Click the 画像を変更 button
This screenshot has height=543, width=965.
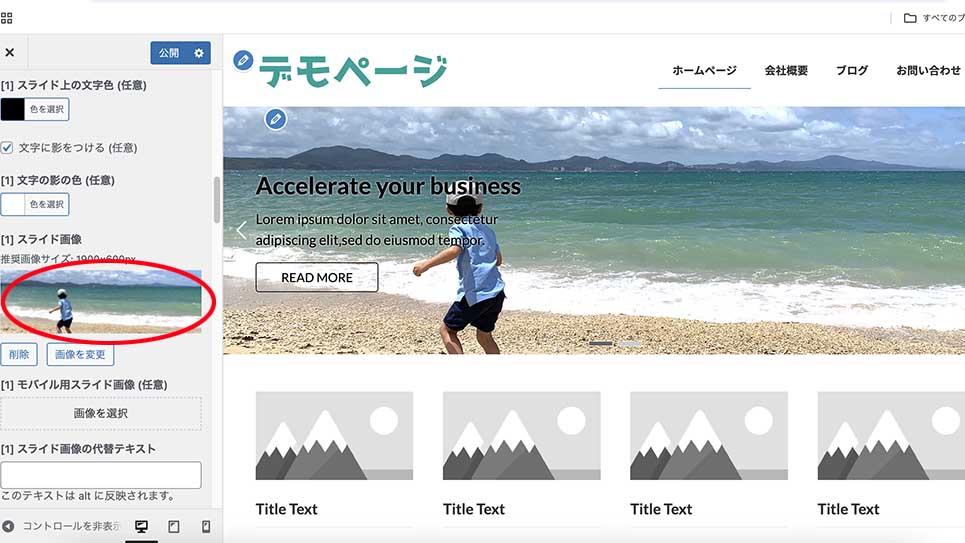coord(80,355)
